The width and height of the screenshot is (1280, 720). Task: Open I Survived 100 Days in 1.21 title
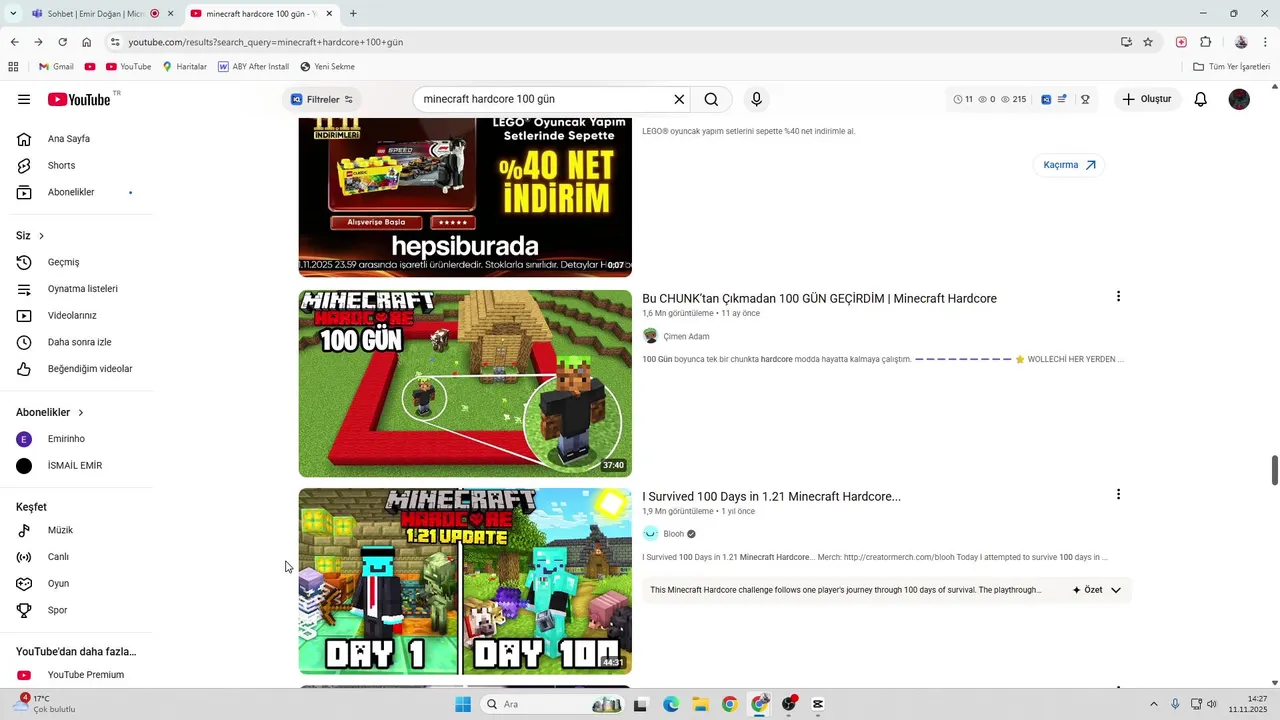click(x=771, y=496)
